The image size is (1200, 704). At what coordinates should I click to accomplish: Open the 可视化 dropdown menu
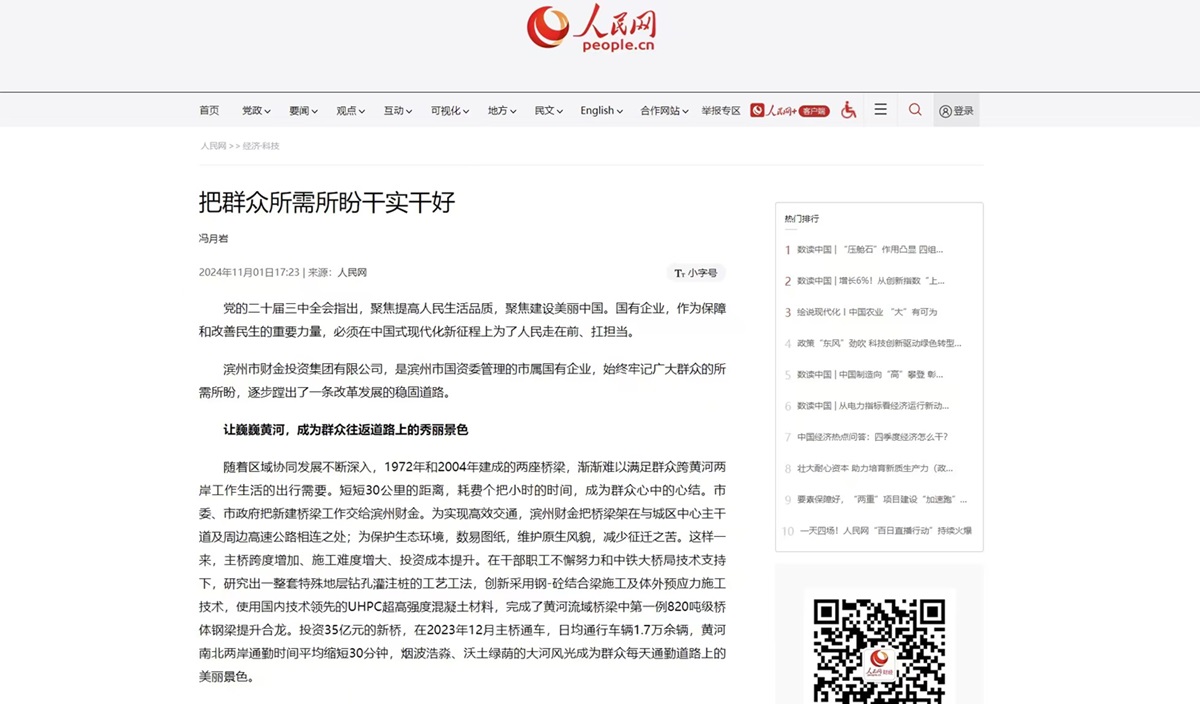[x=449, y=111]
